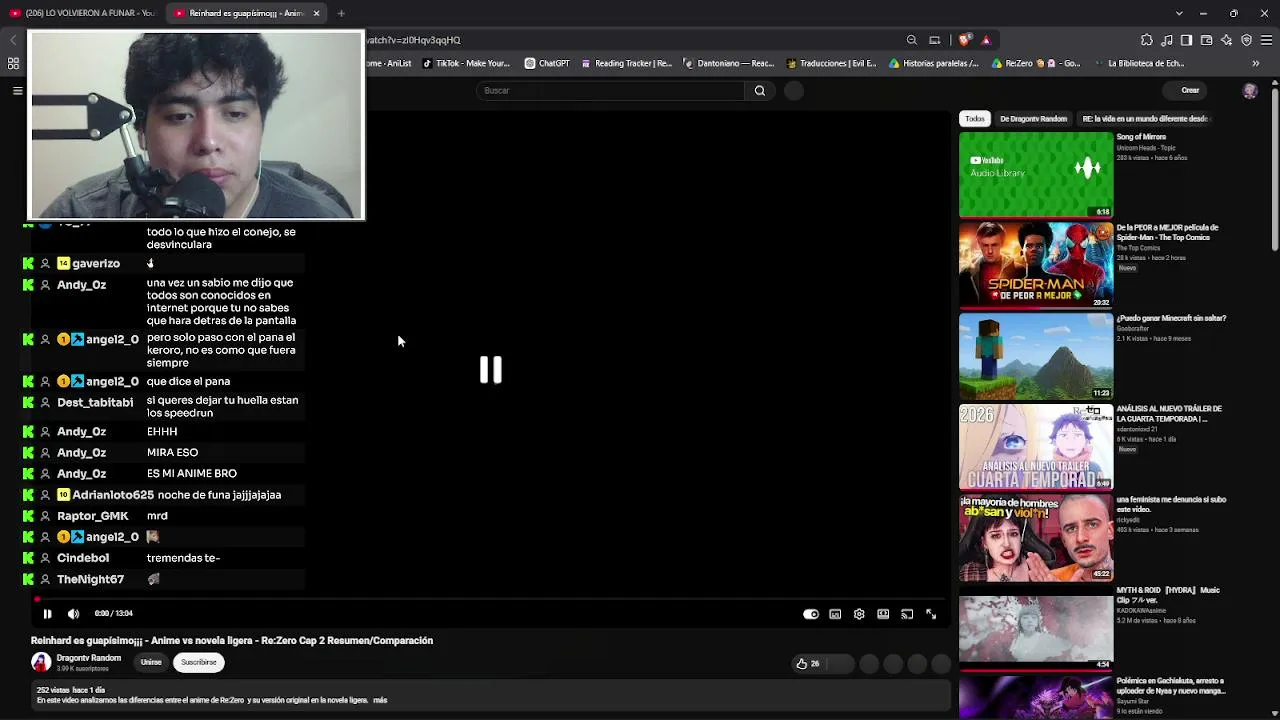1280x720 pixels.
Task: Open the Historias paralelas bookmark
Action: [934, 63]
